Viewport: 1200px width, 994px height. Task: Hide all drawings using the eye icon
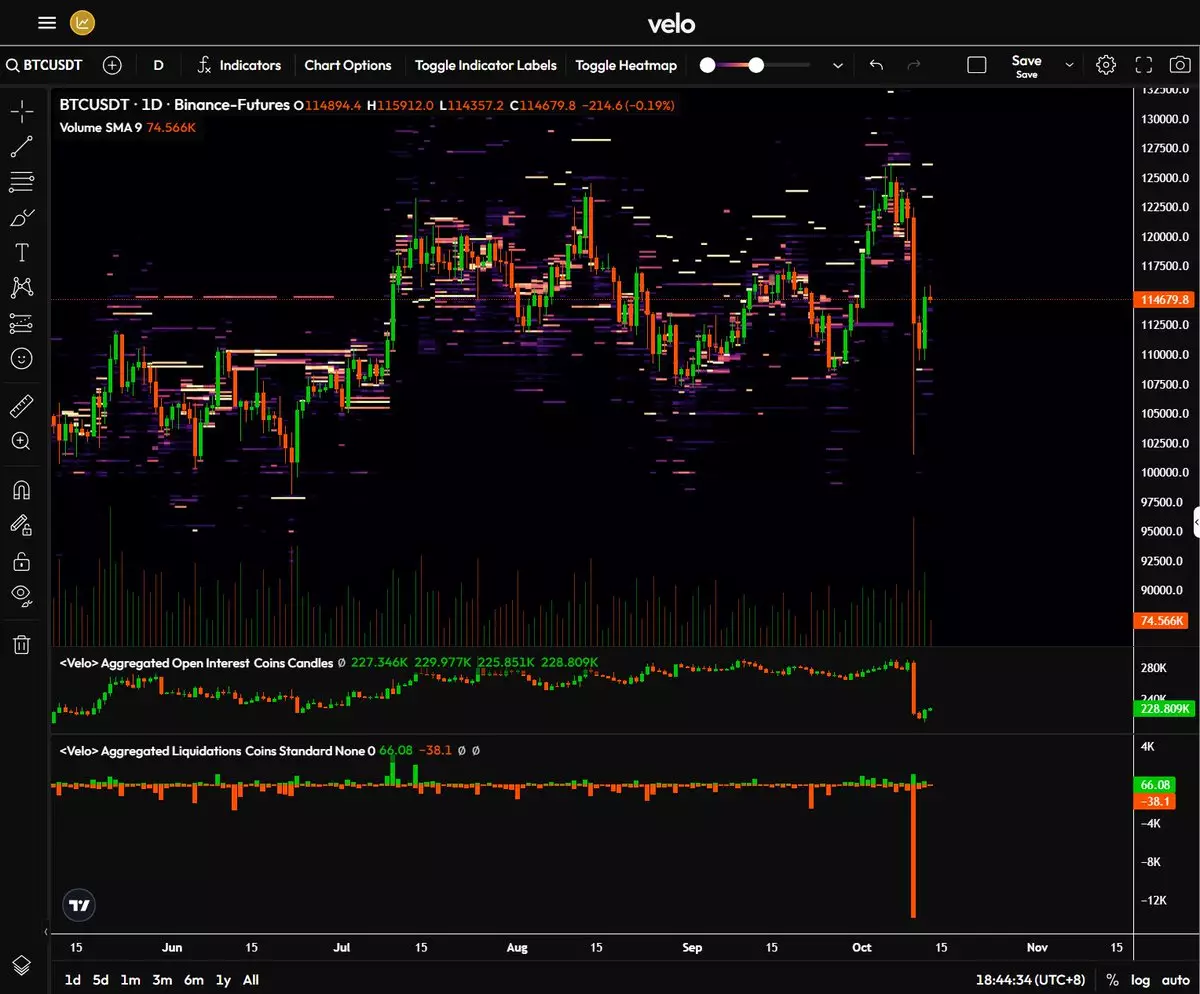tap(21, 595)
